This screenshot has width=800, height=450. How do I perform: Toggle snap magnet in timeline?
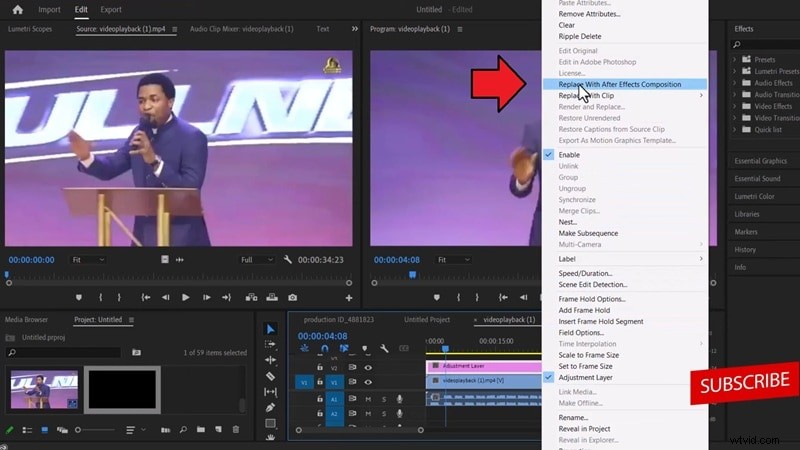[324, 348]
